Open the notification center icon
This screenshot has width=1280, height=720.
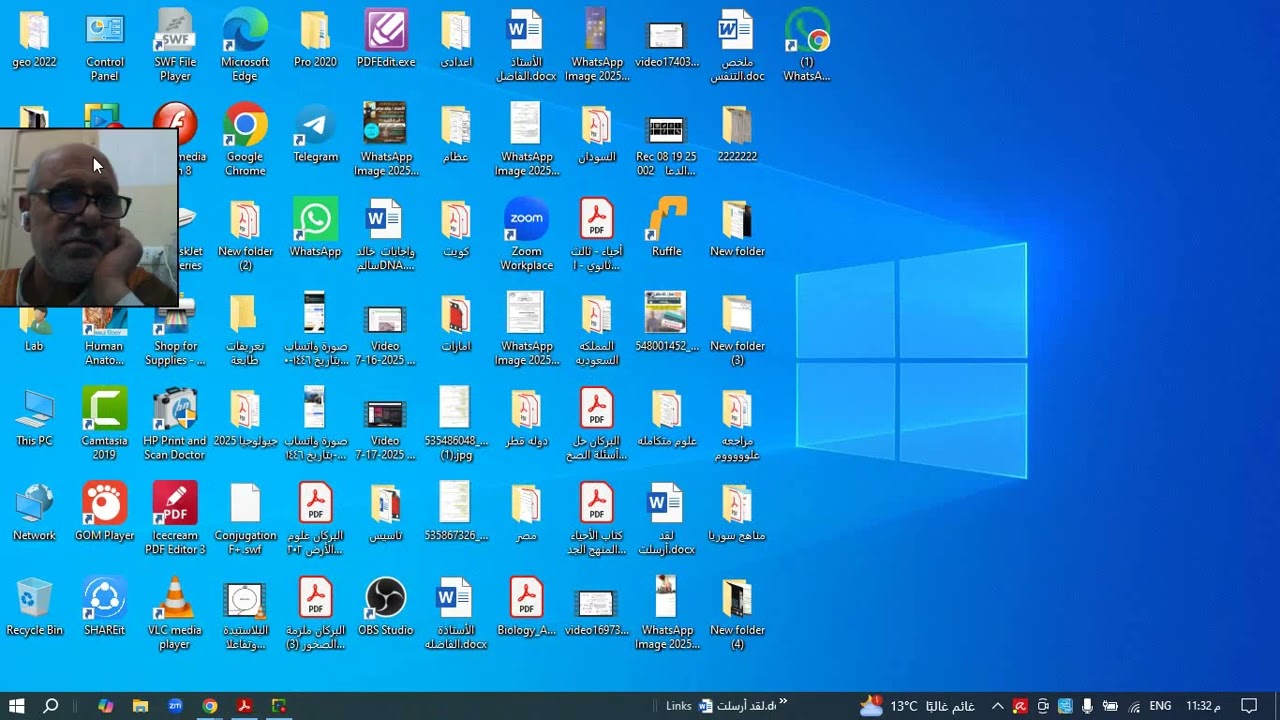(x=1249, y=706)
